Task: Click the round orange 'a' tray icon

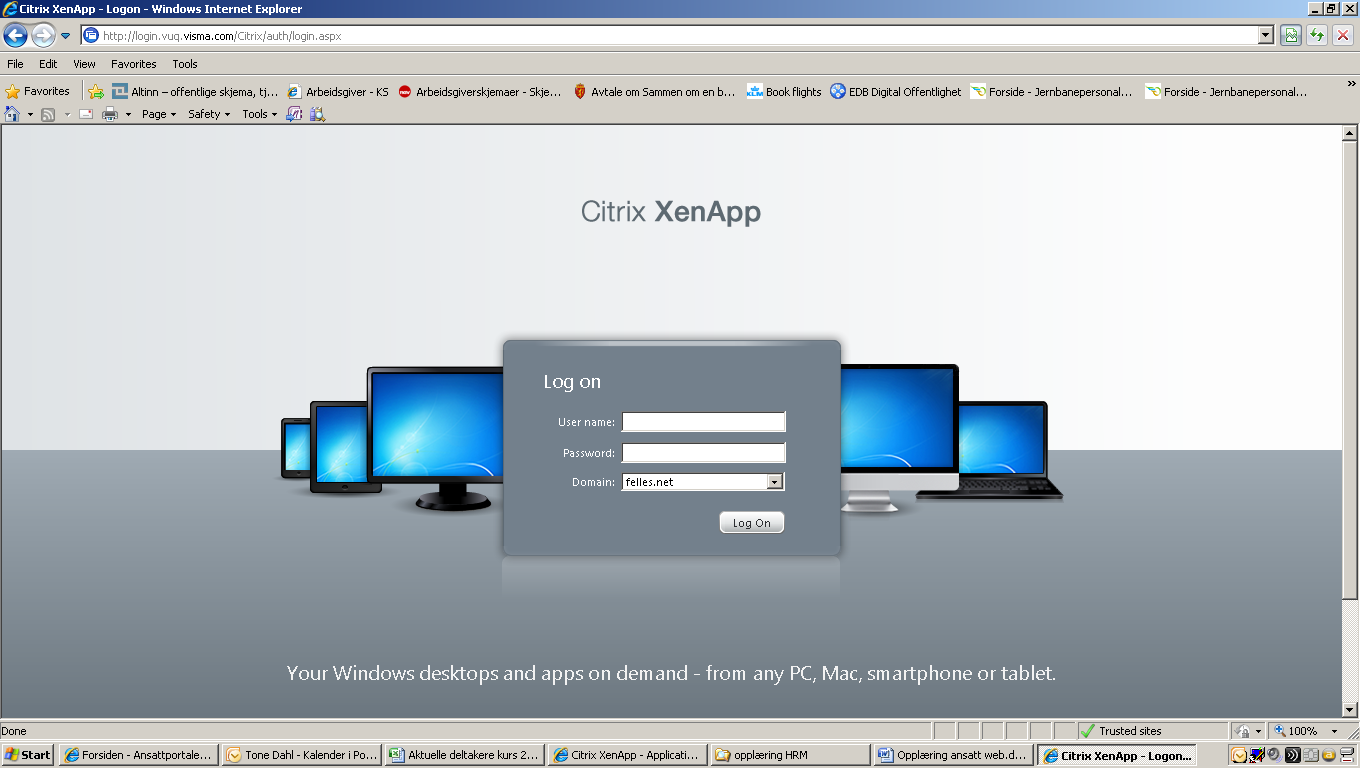Action: coord(1328,756)
